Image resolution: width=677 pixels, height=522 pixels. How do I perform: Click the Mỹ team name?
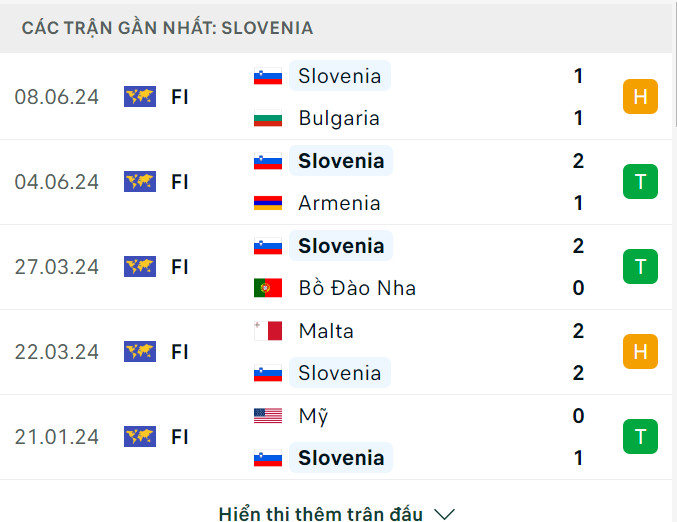click(x=313, y=416)
